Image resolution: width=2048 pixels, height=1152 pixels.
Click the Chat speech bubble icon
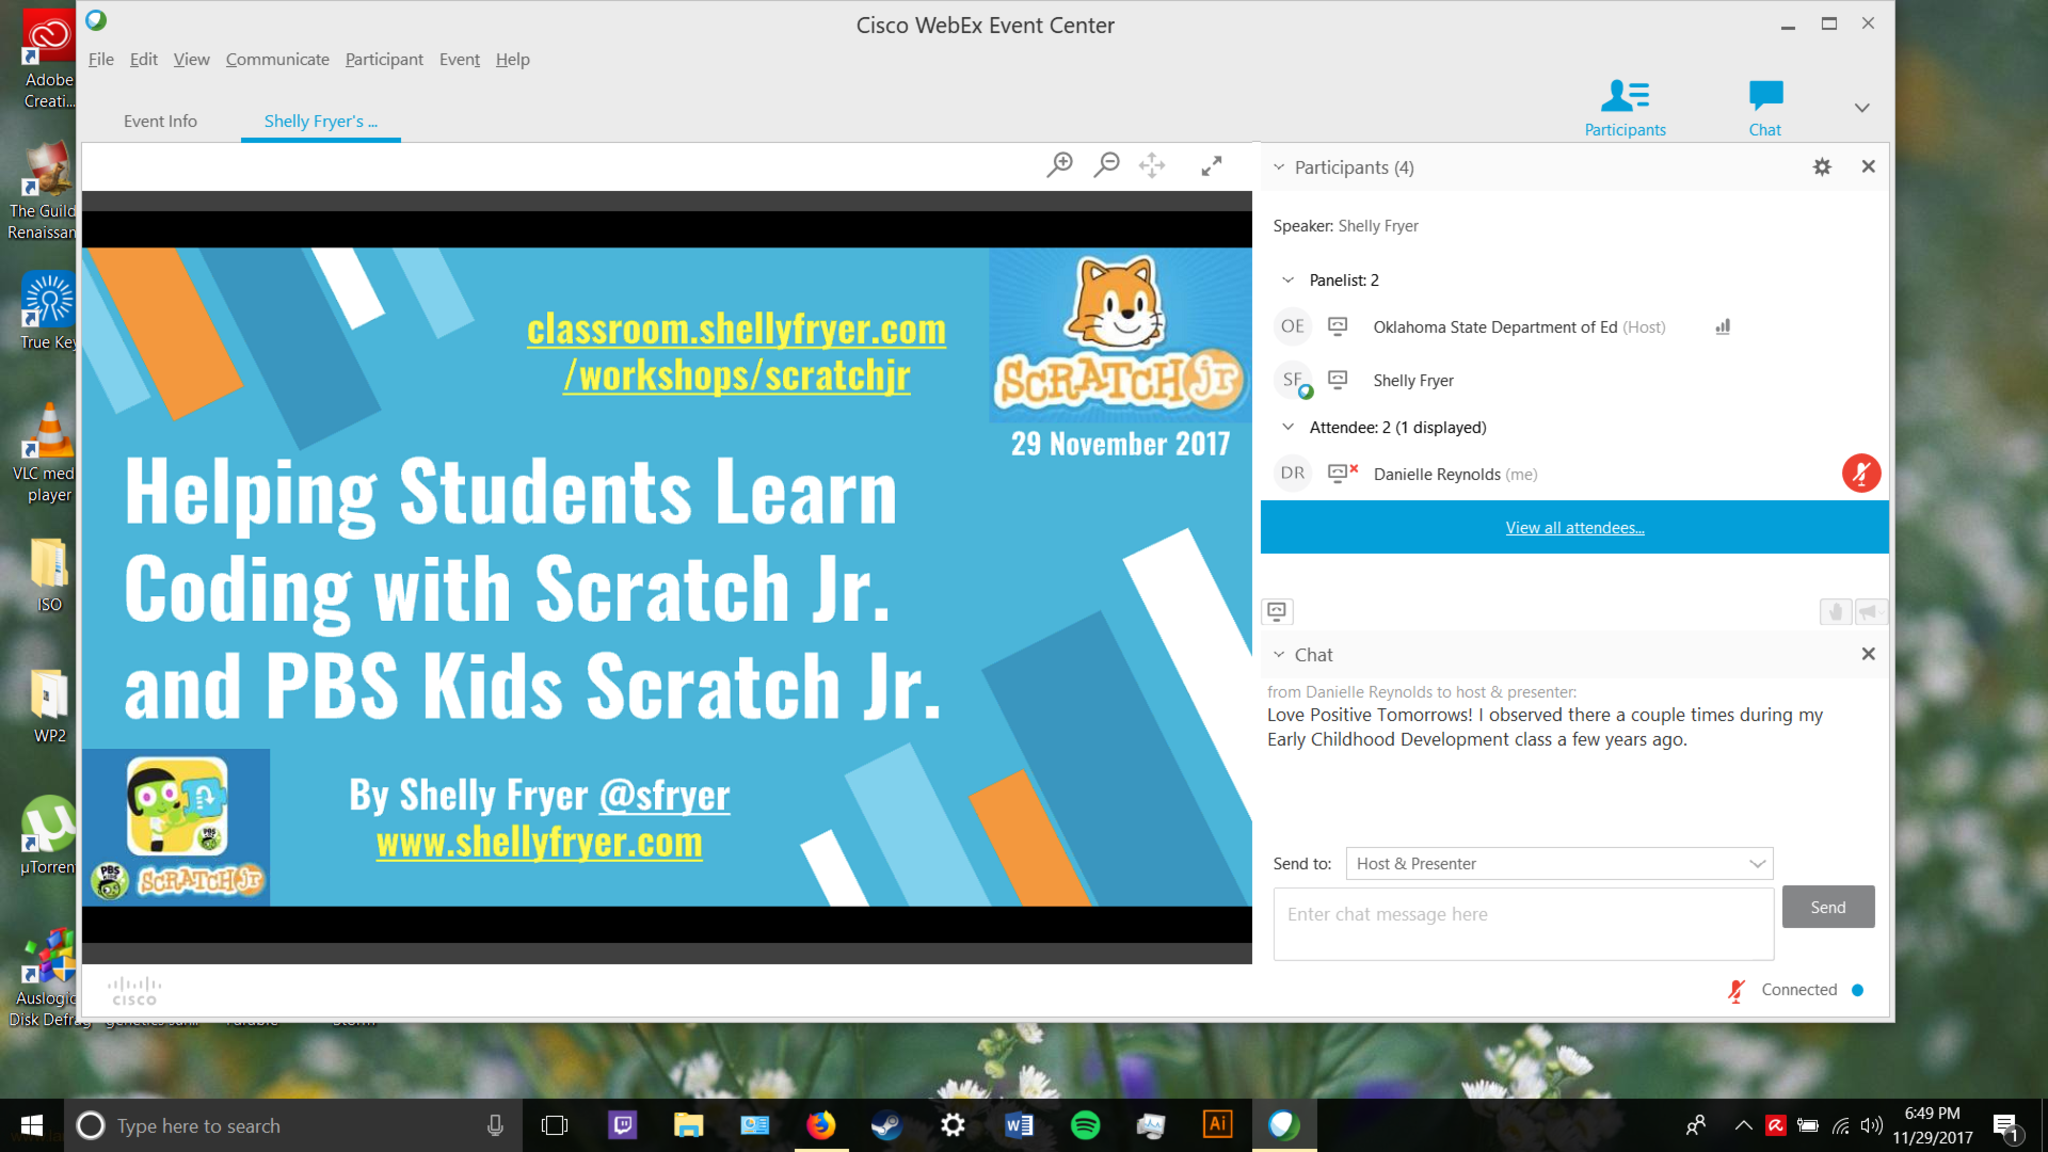pyautogui.click(x=1765, y=96)
